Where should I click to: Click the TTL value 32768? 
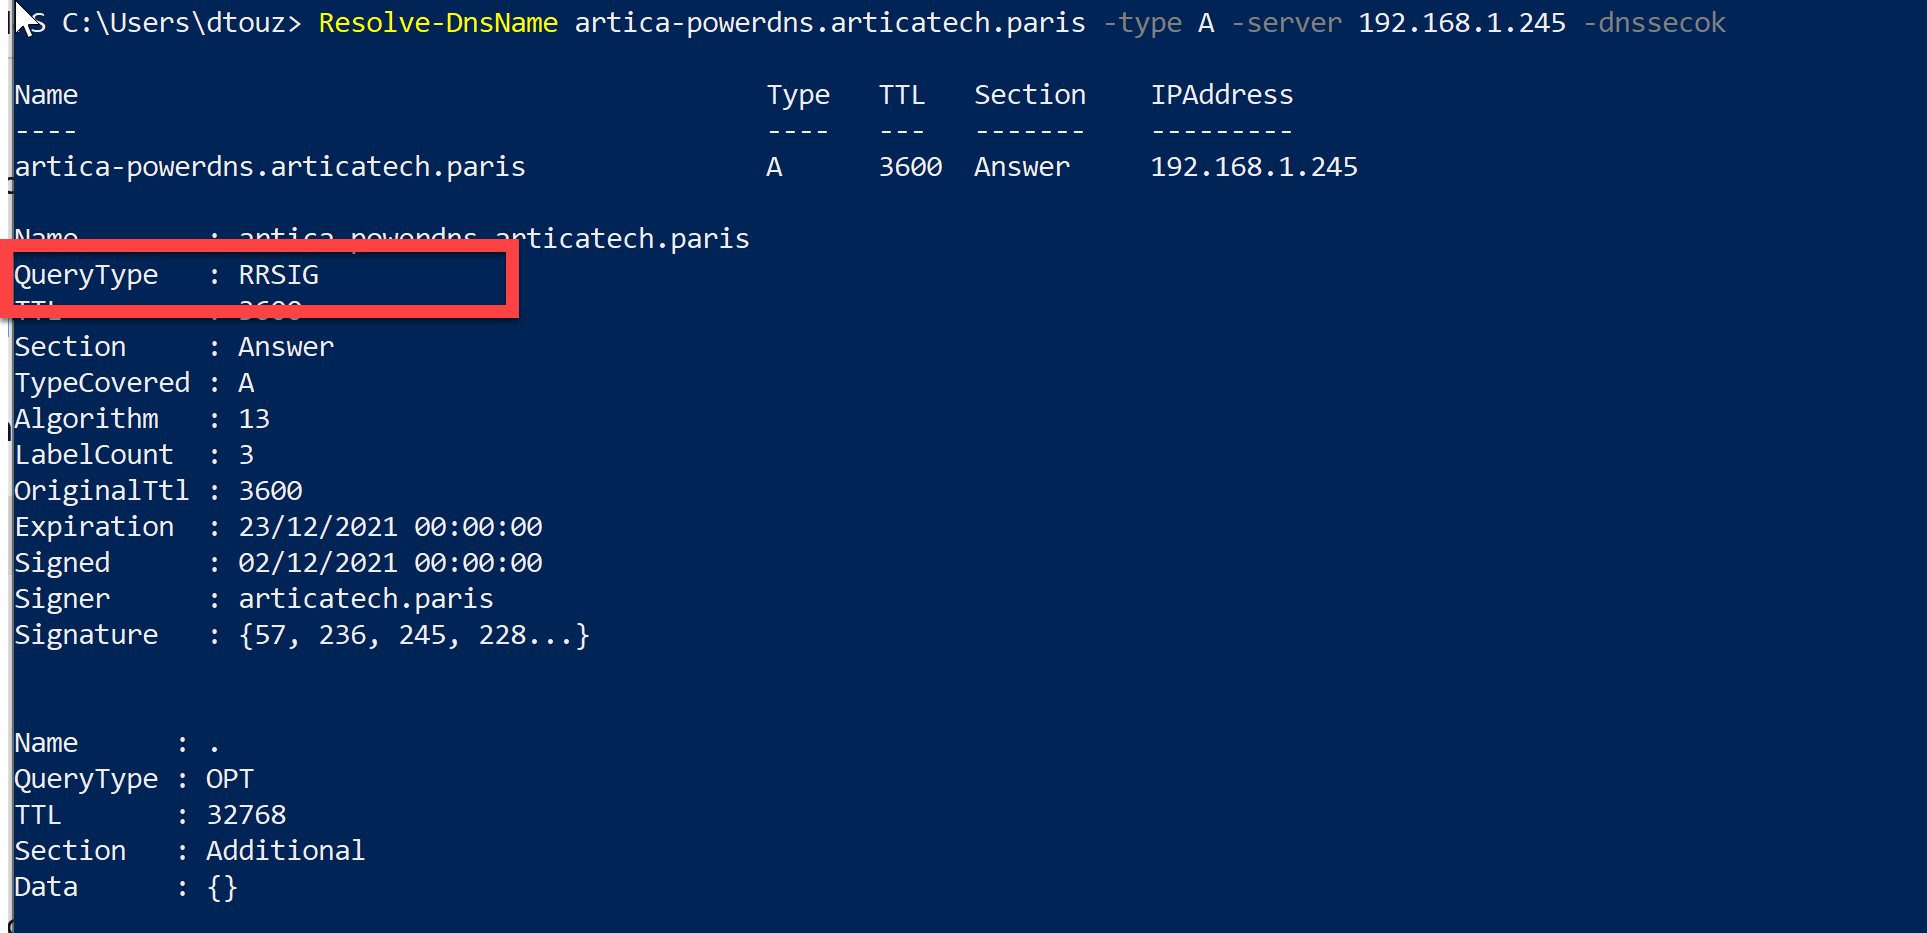[x=246, y=815]
